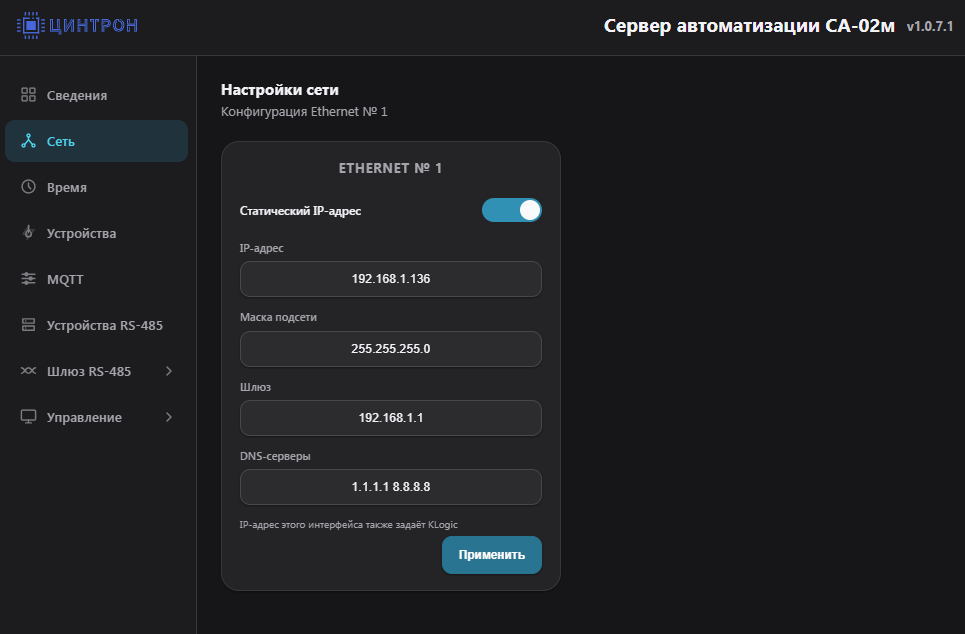Screen dimensions: 965x634
Task: Click the Время clock icon
Action: coord(28,187)
